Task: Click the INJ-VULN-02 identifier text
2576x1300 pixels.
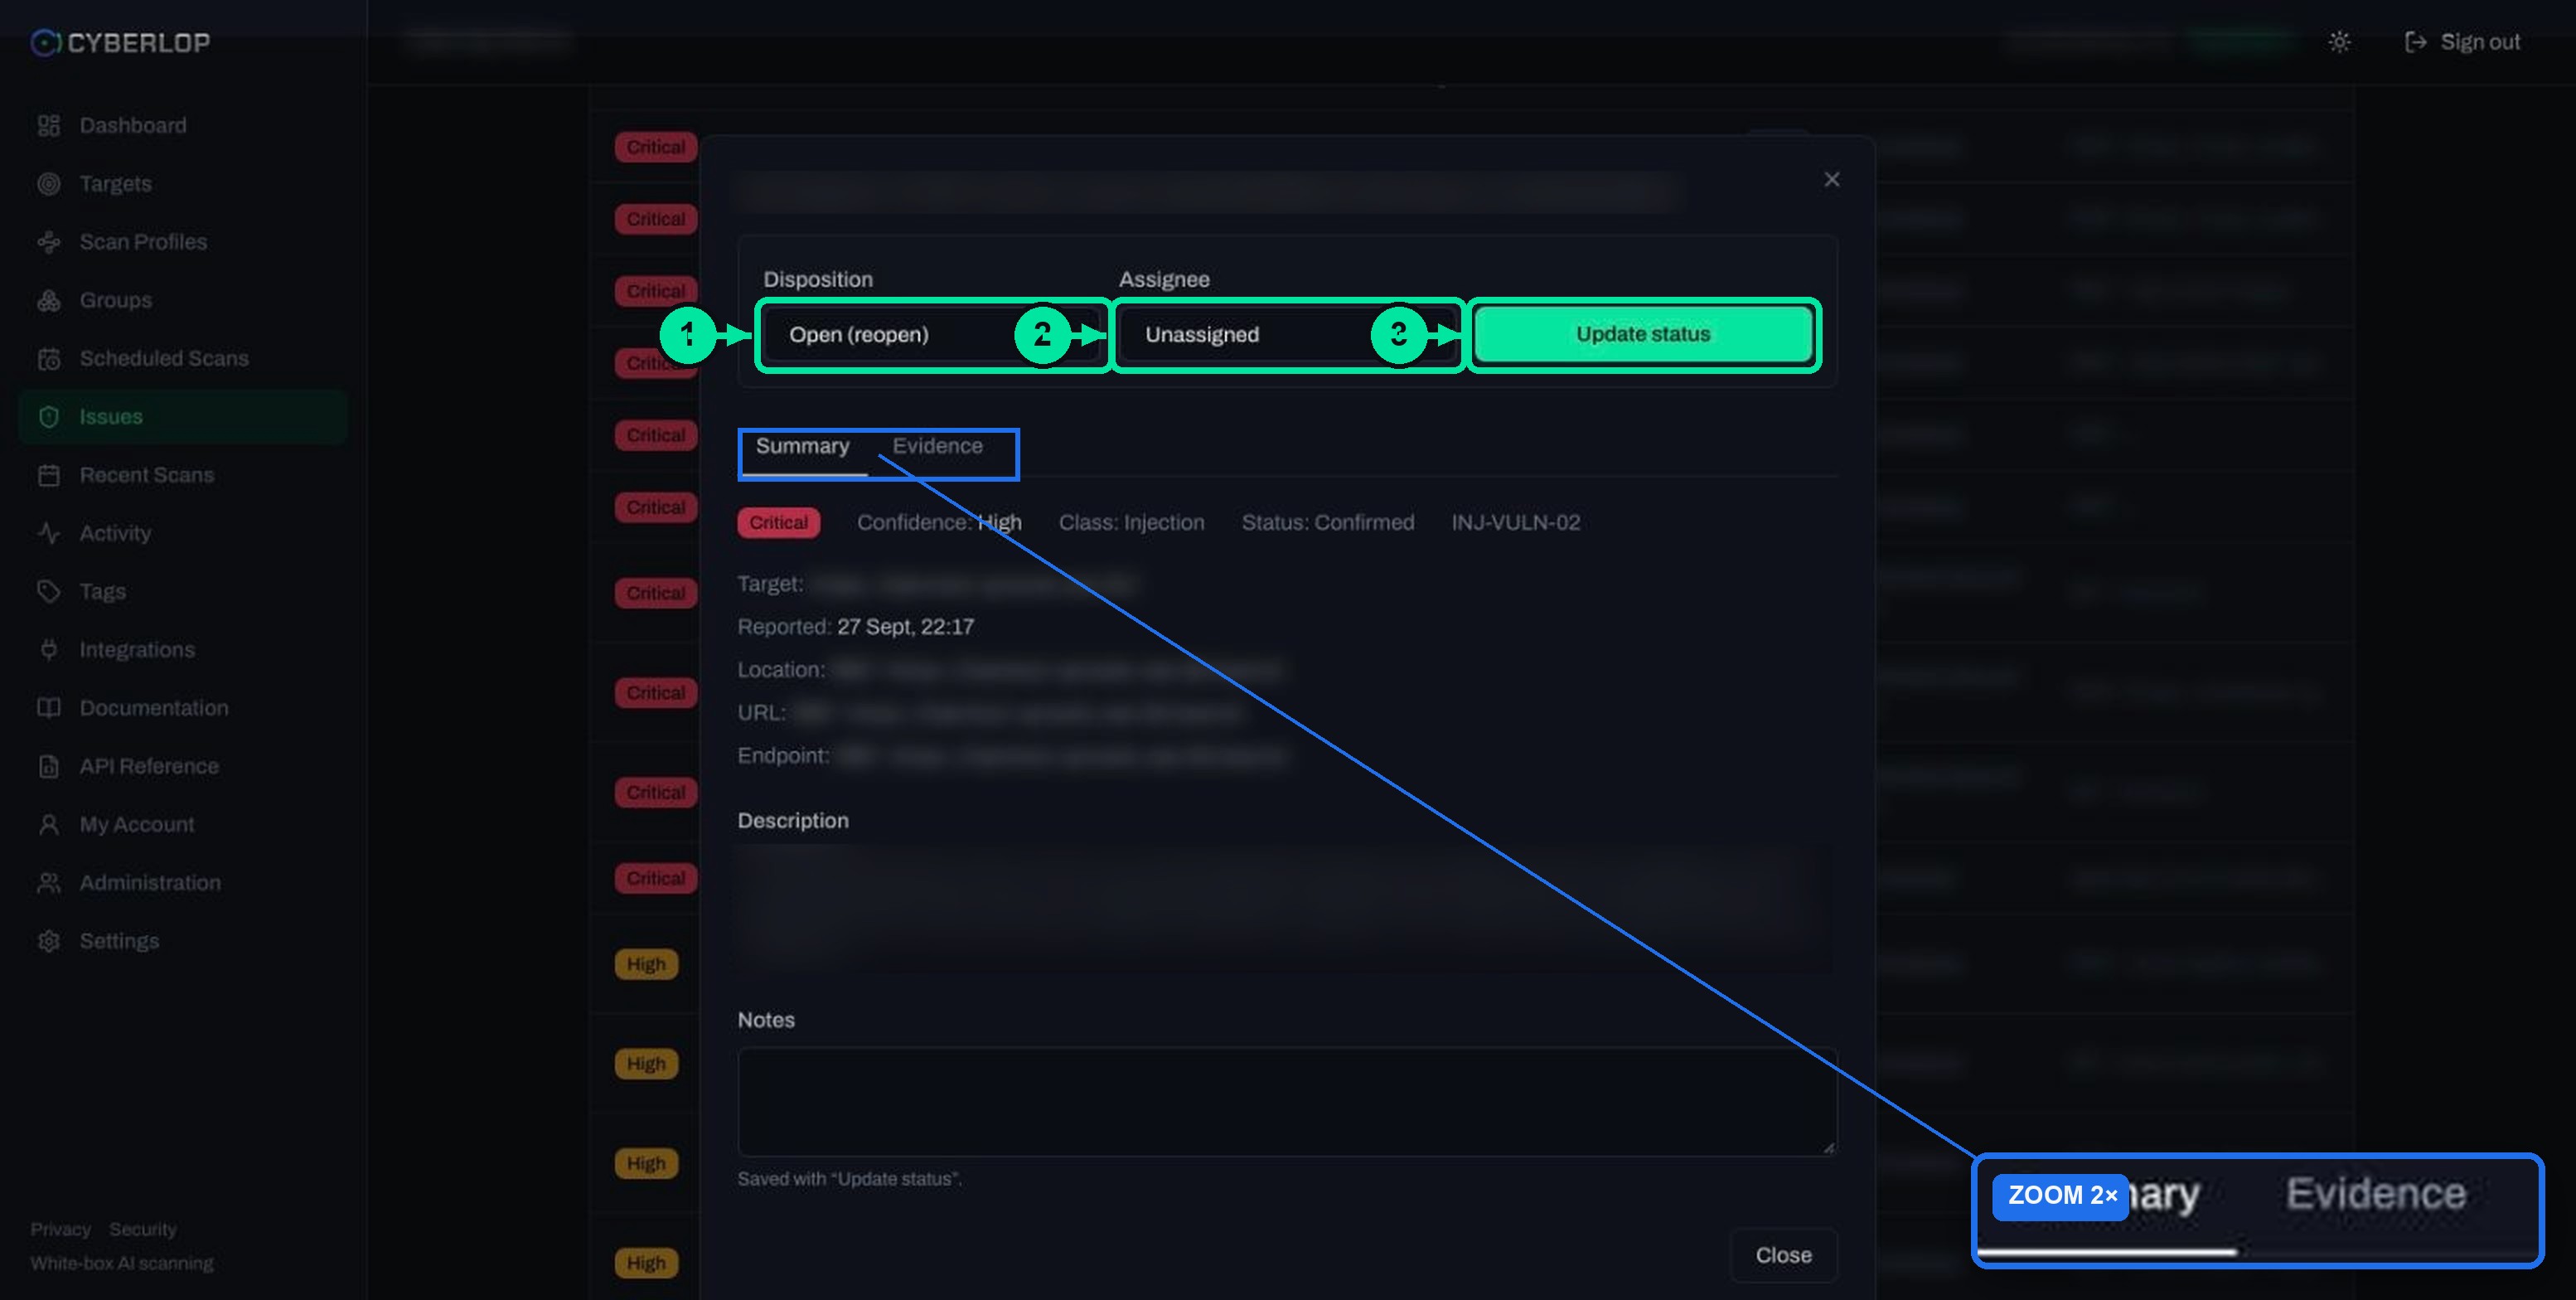Action: pos(1515,522)
